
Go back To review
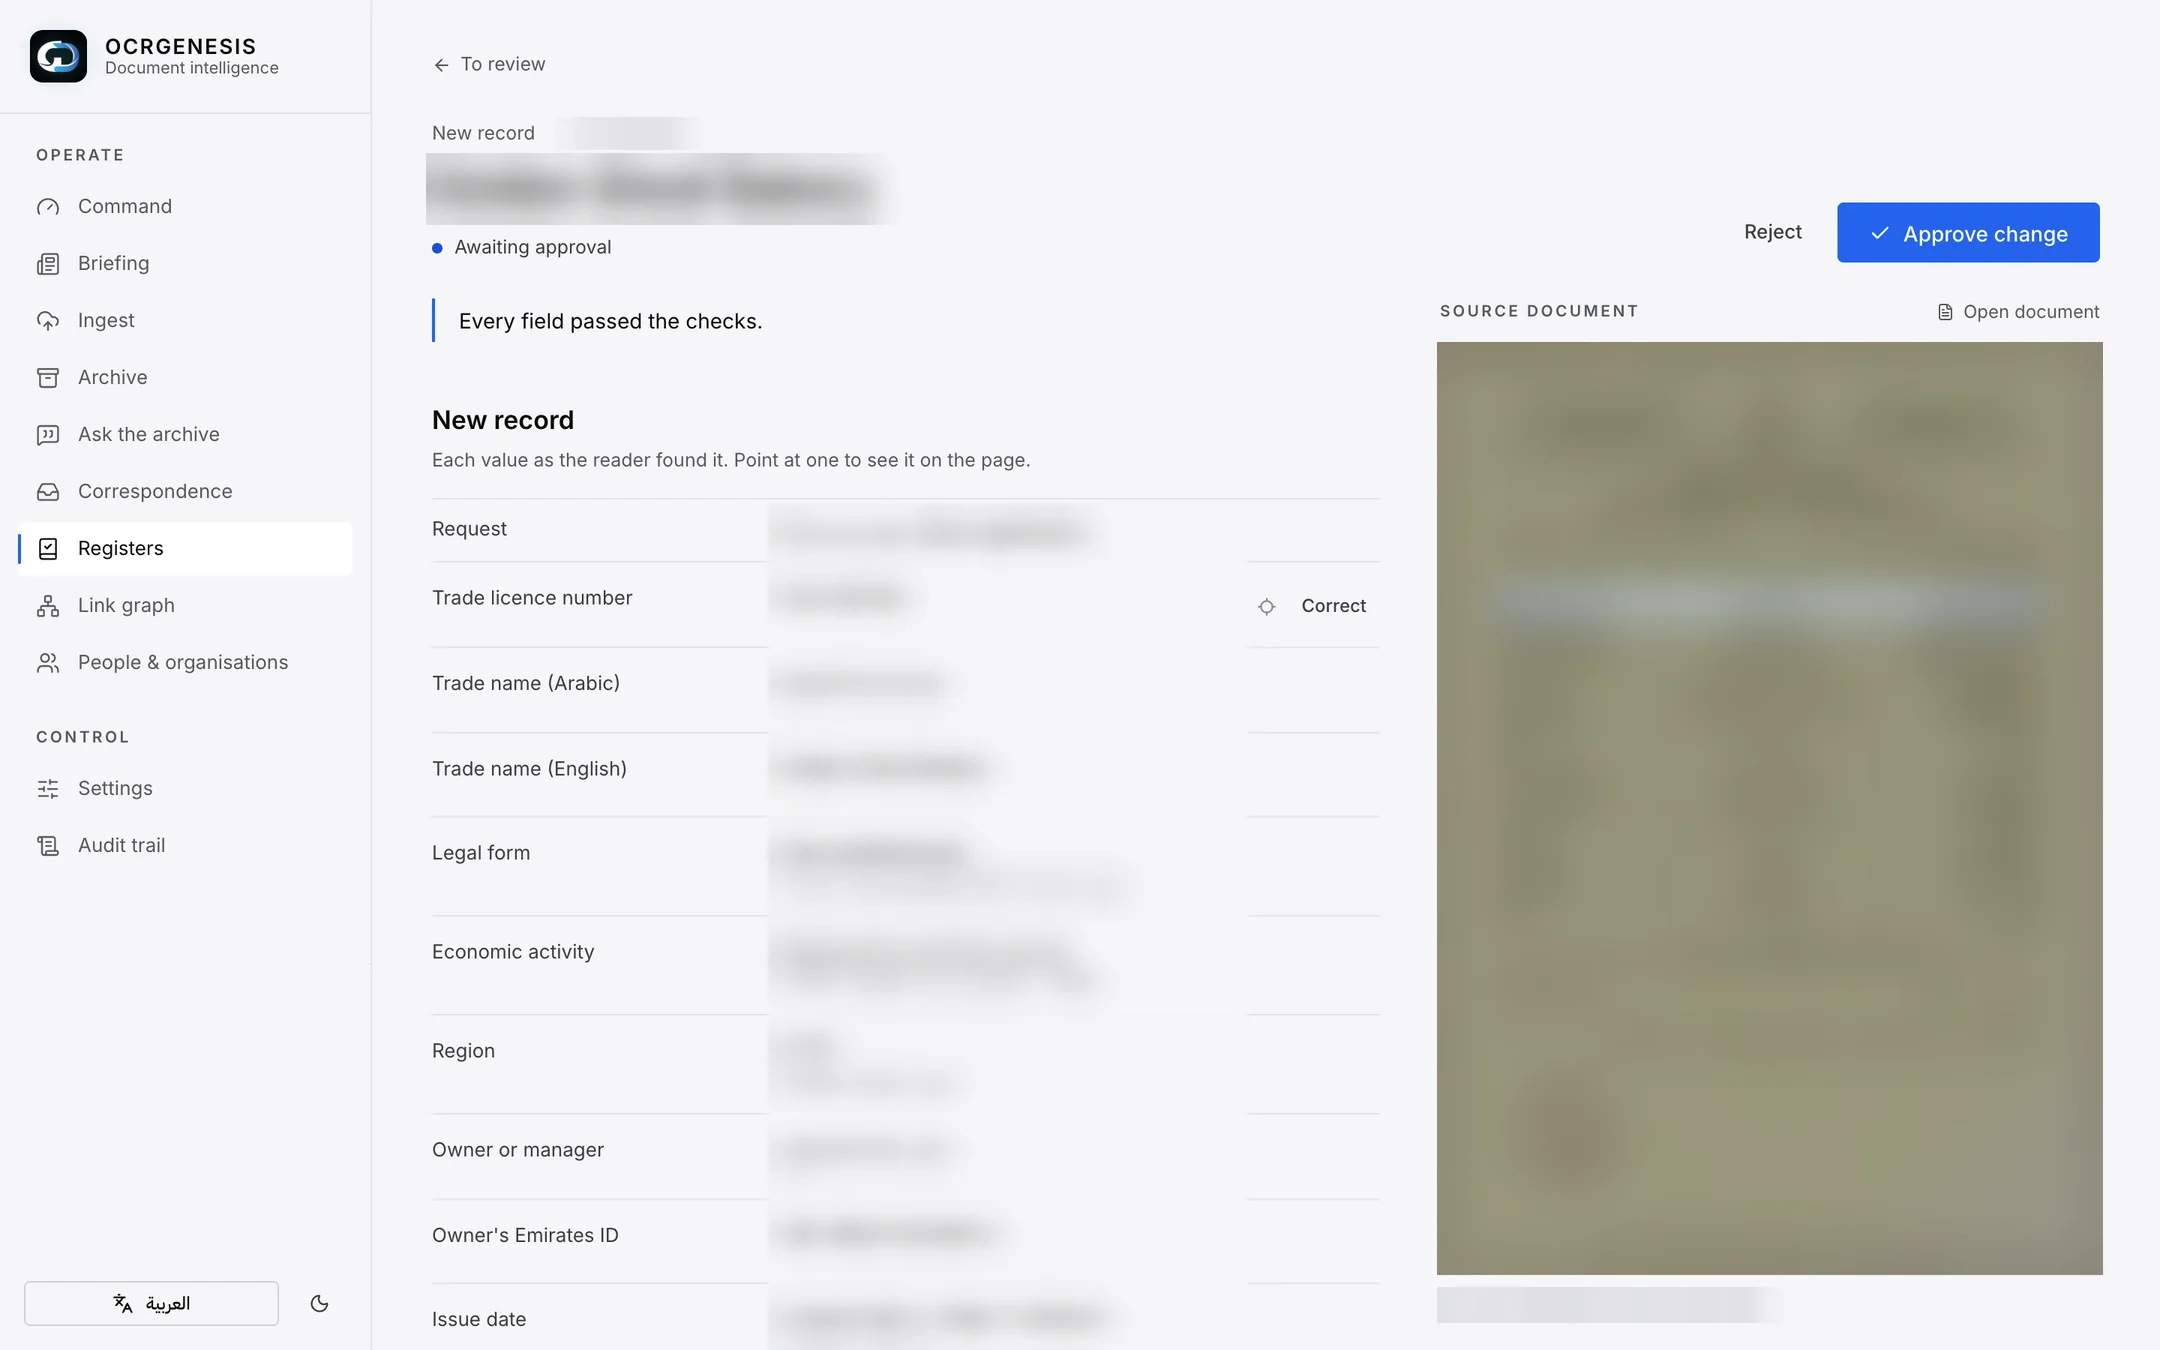coord(489,64)
